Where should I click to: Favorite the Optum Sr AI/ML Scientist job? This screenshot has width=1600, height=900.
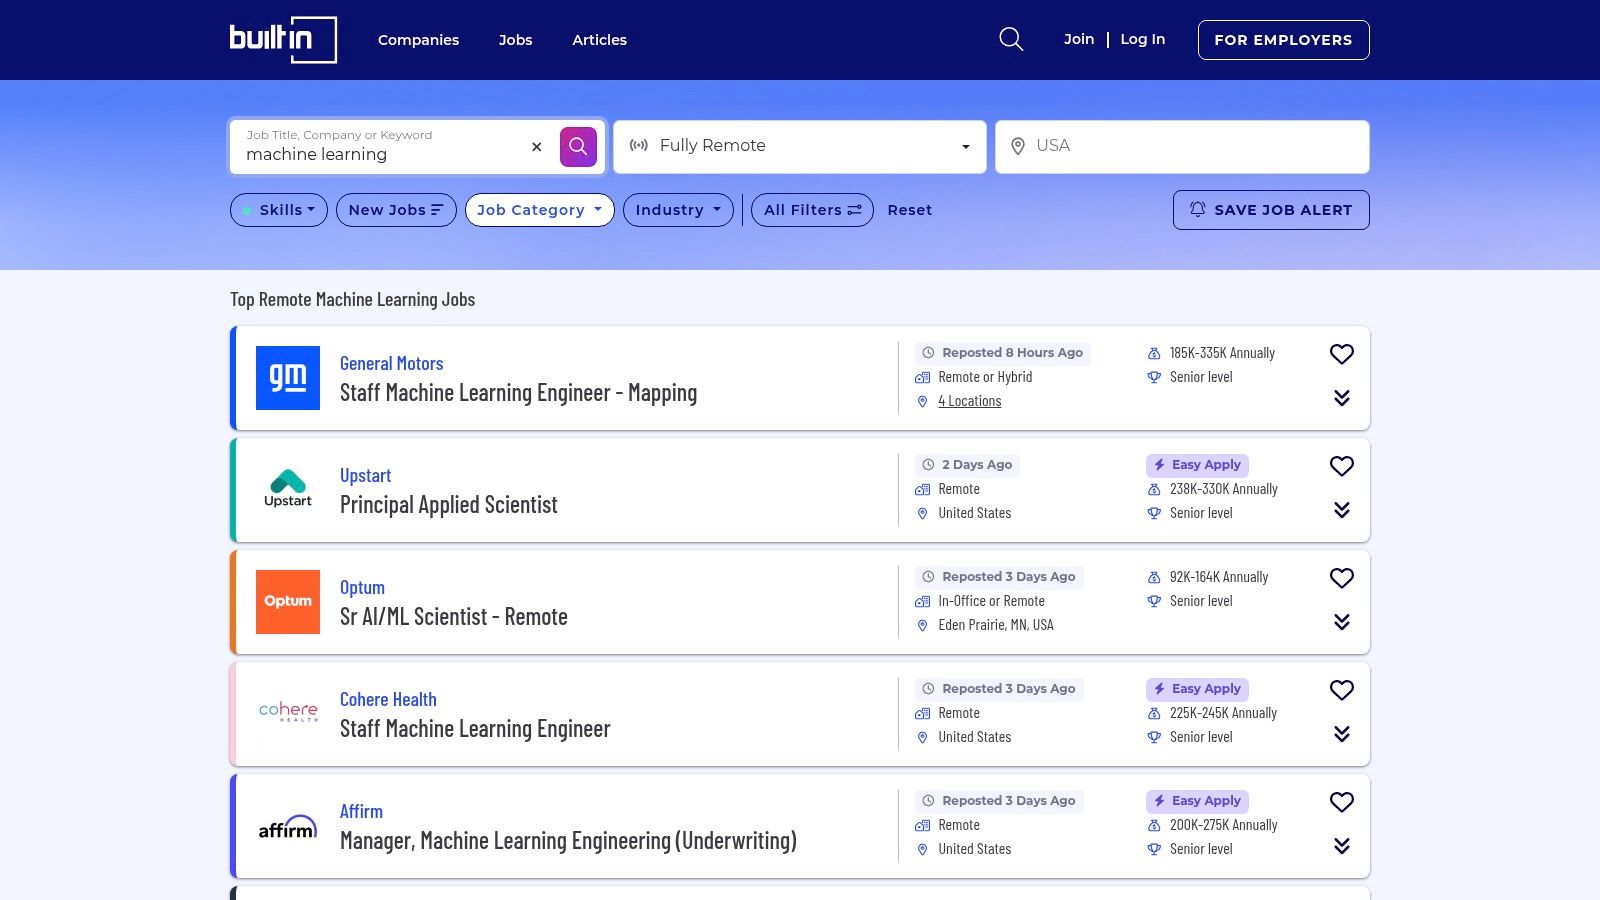(1342, 578)
